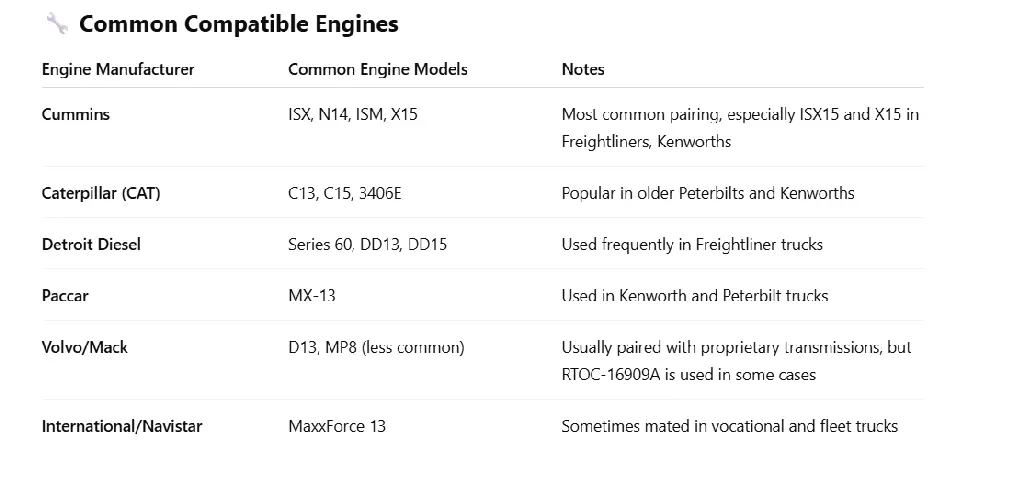This screenshot has height=500, width=1024.
Task: Click the Common Compatible Engines heading
Action: click(x=238, y=24)
